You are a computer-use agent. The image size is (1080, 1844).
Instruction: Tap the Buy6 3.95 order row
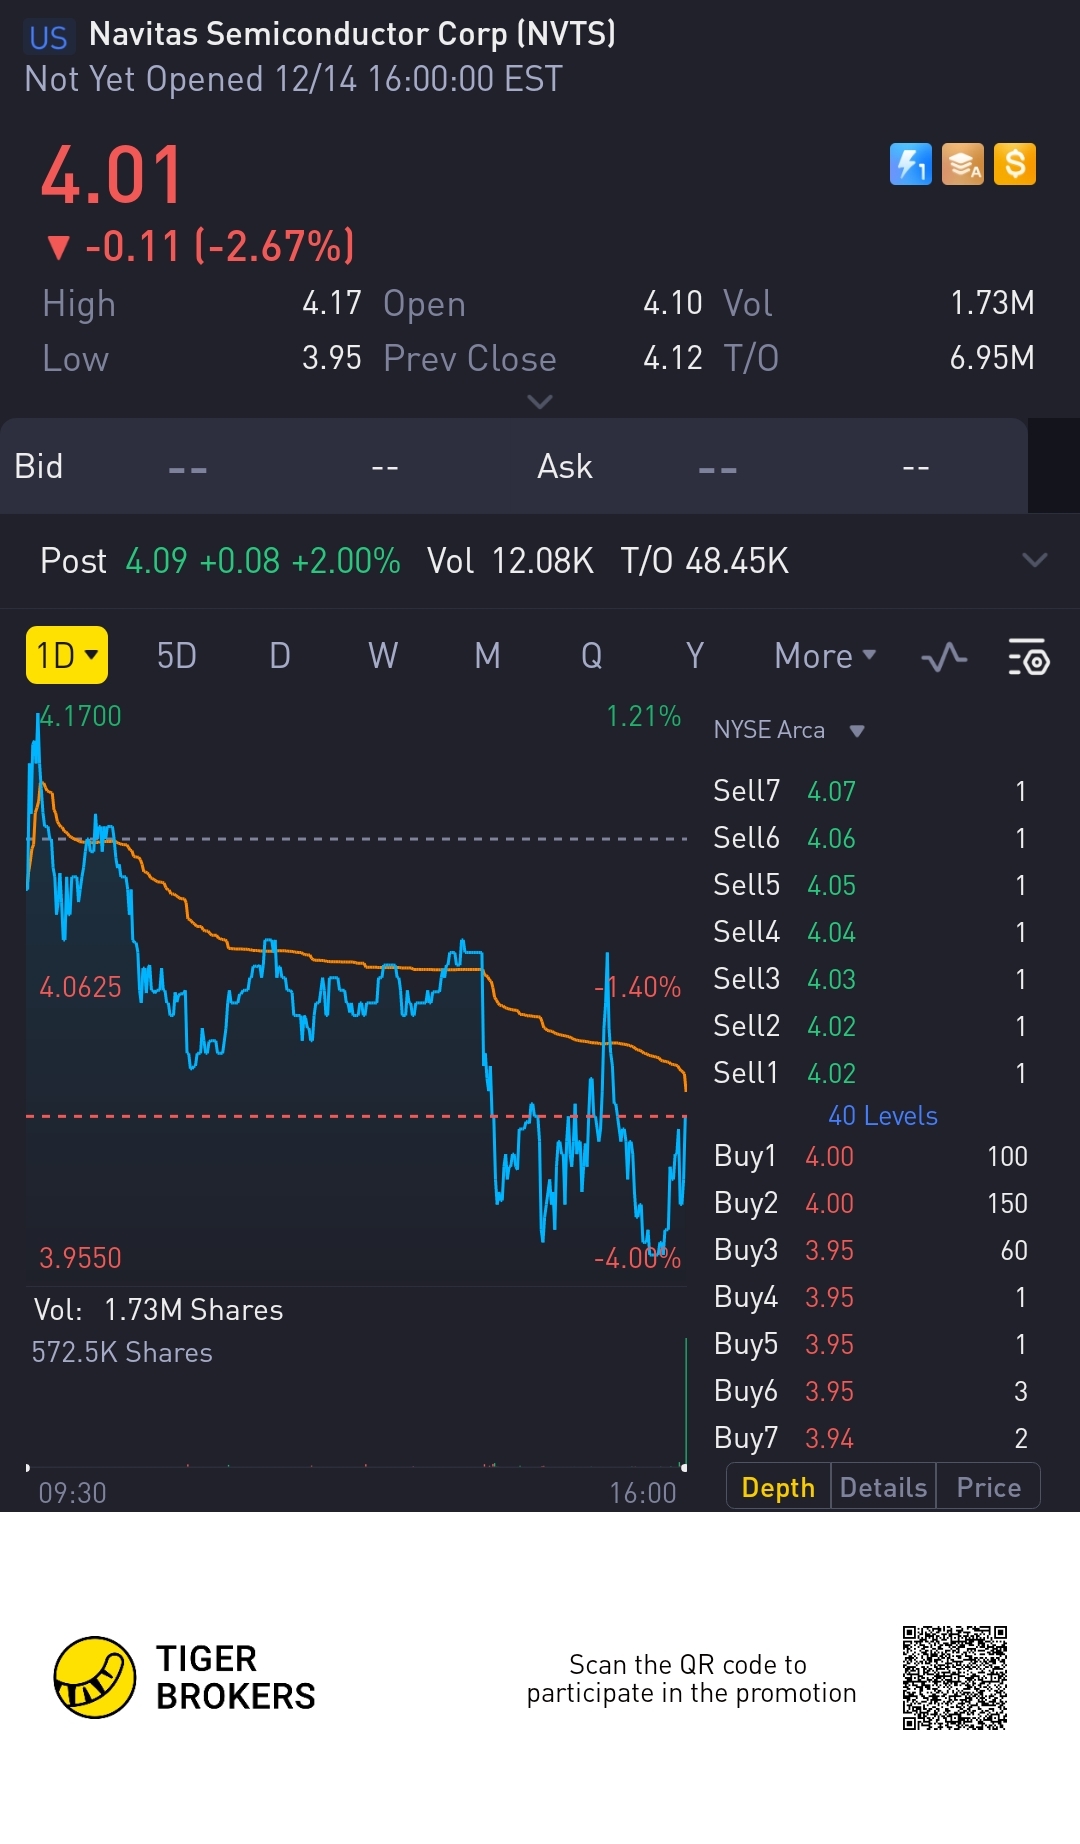870,1391
